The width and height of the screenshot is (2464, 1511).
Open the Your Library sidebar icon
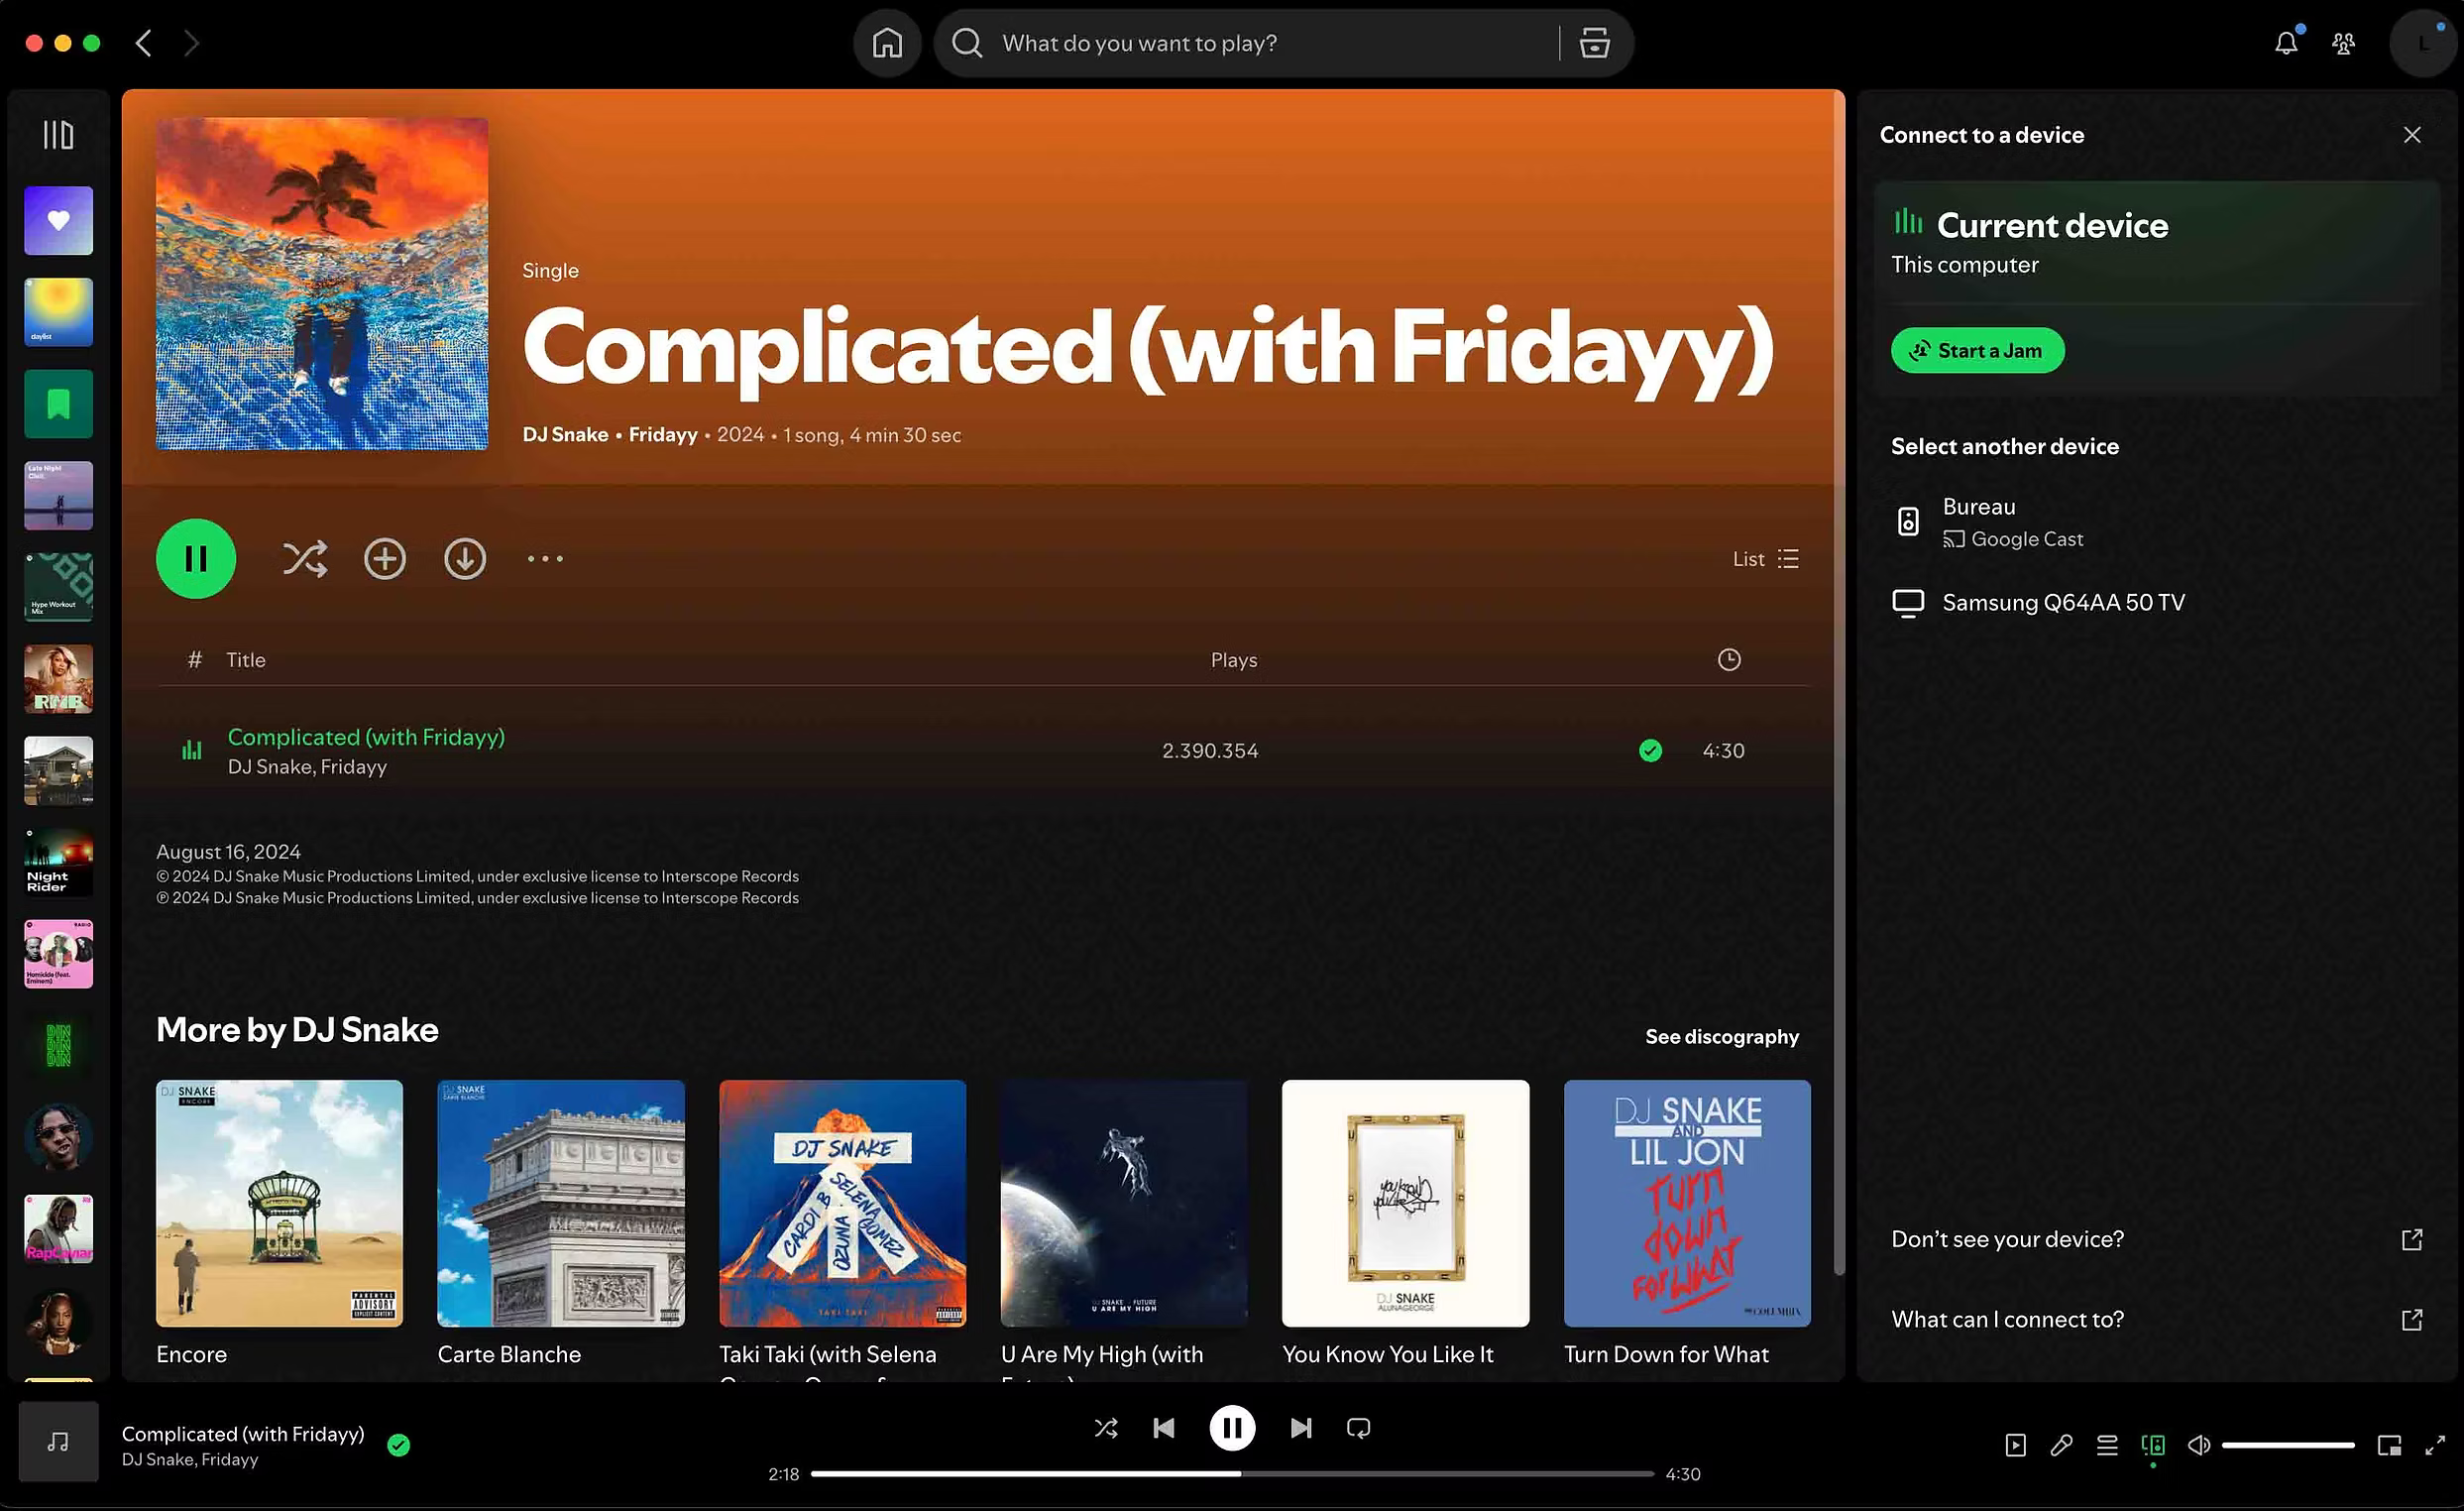58,134
